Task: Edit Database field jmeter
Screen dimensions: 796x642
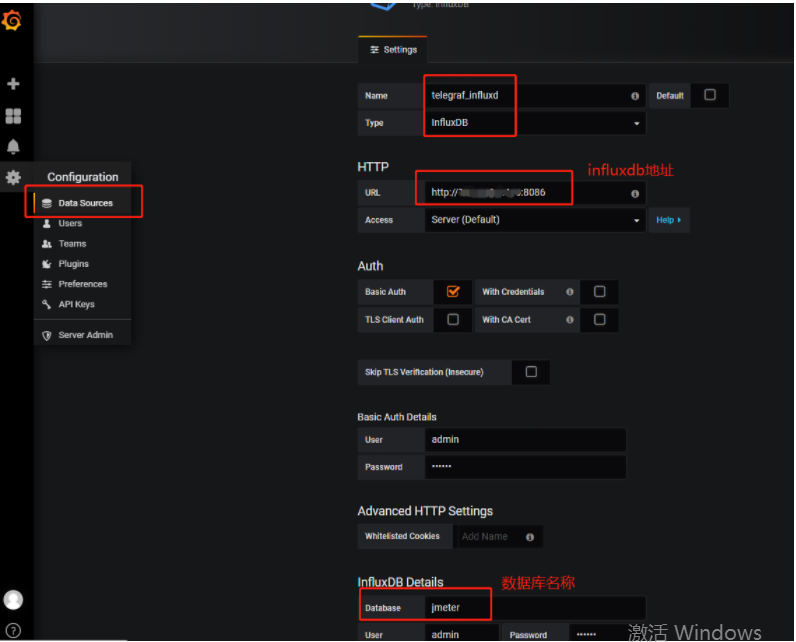Action: [535, 608]
